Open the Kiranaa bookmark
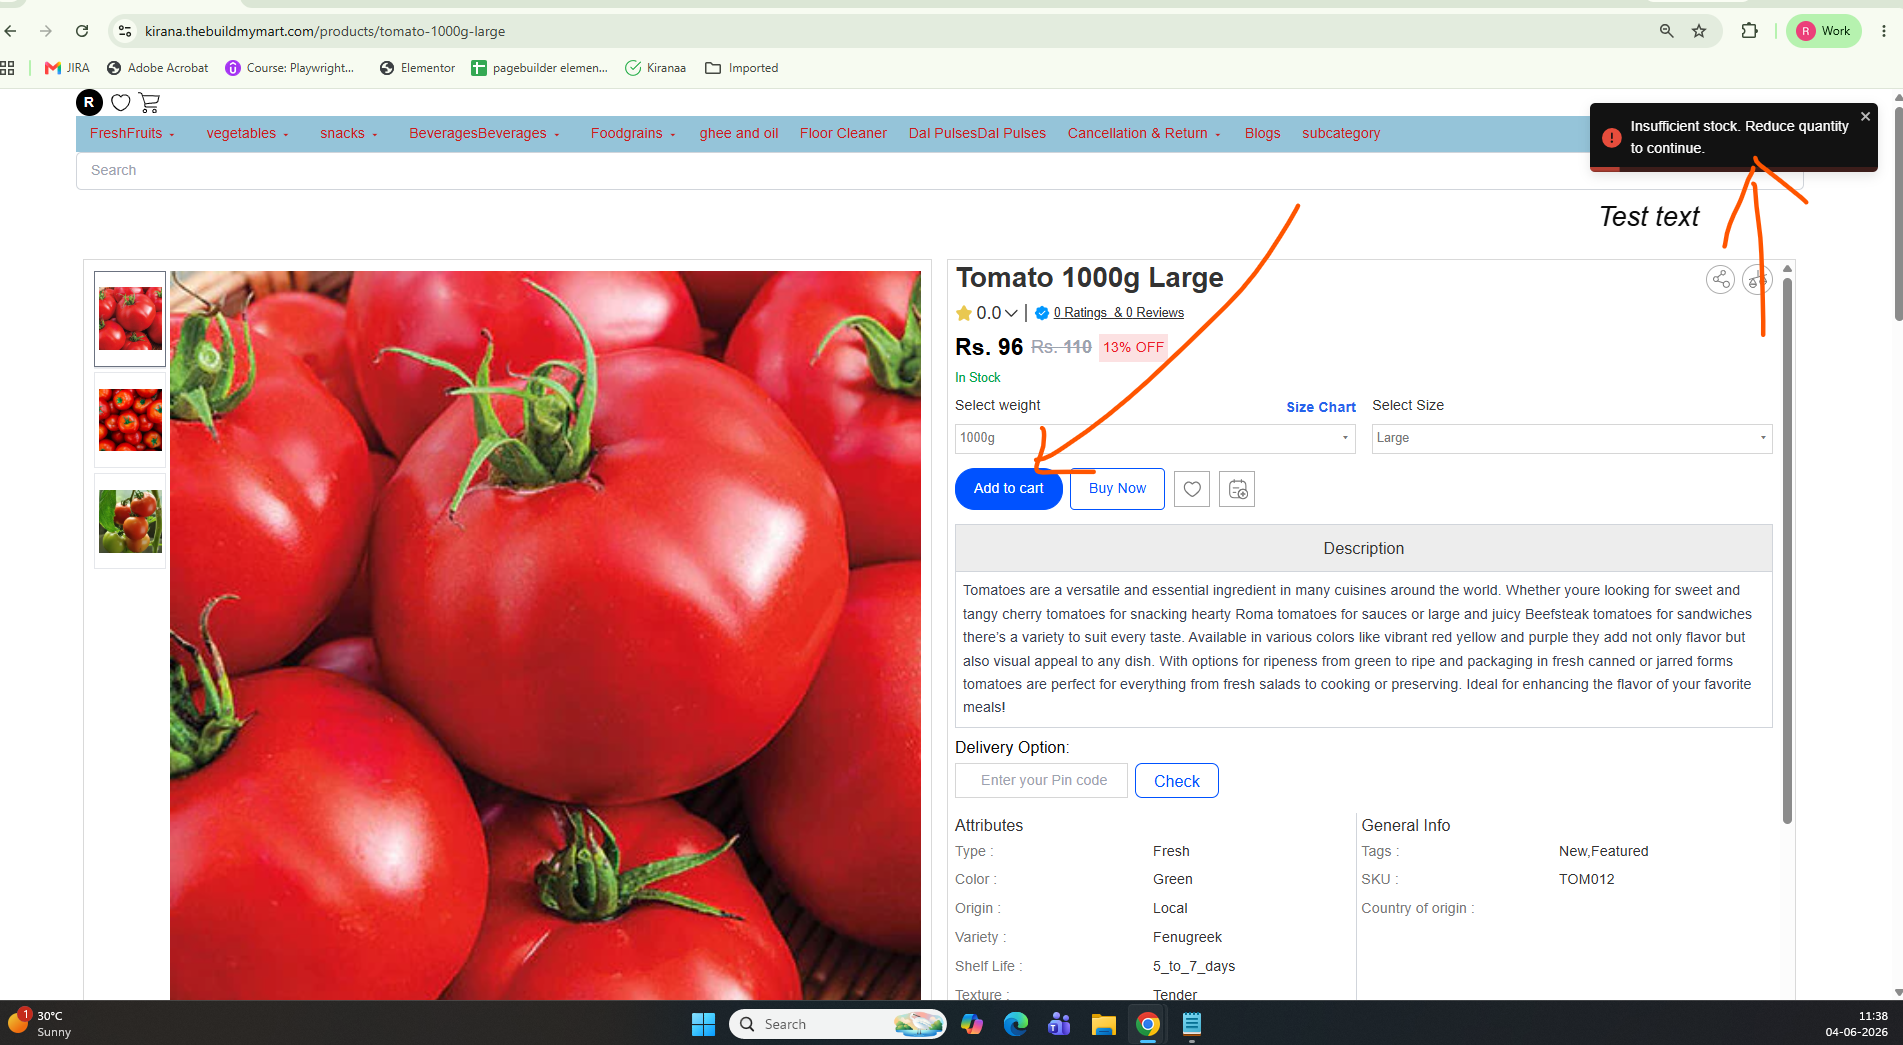Viewport: 1903px width, 1045px height. tap(656, 68)
